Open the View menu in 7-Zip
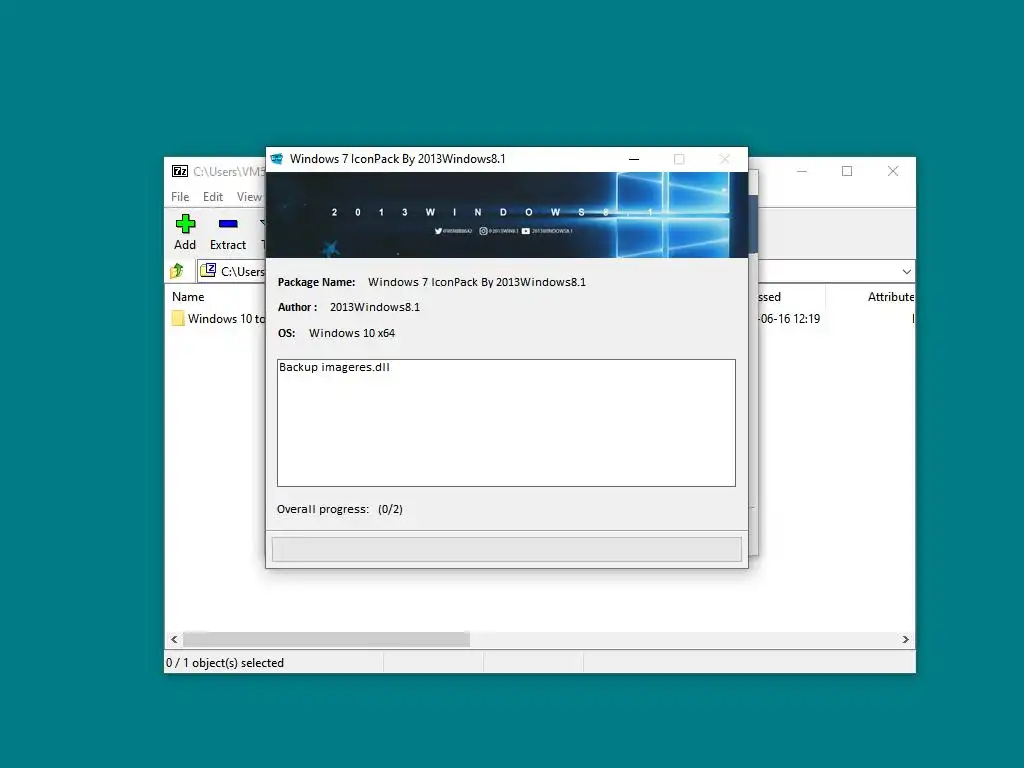The image size is (1024, 768). click(x=249, y=197)
